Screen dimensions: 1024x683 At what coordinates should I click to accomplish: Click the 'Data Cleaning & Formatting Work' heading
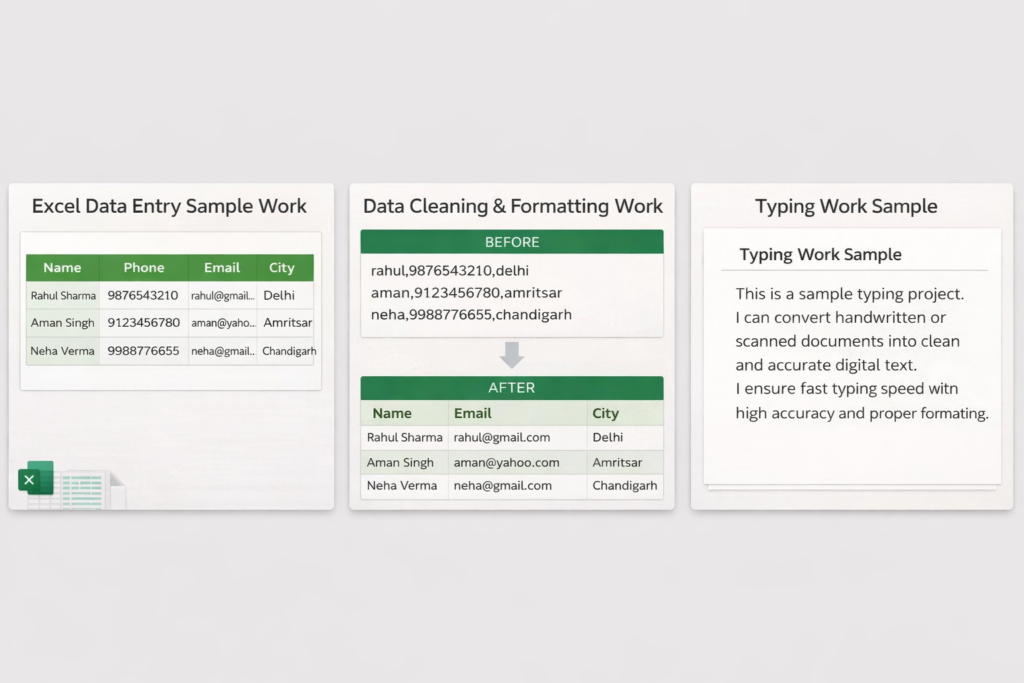click(513, 206)
